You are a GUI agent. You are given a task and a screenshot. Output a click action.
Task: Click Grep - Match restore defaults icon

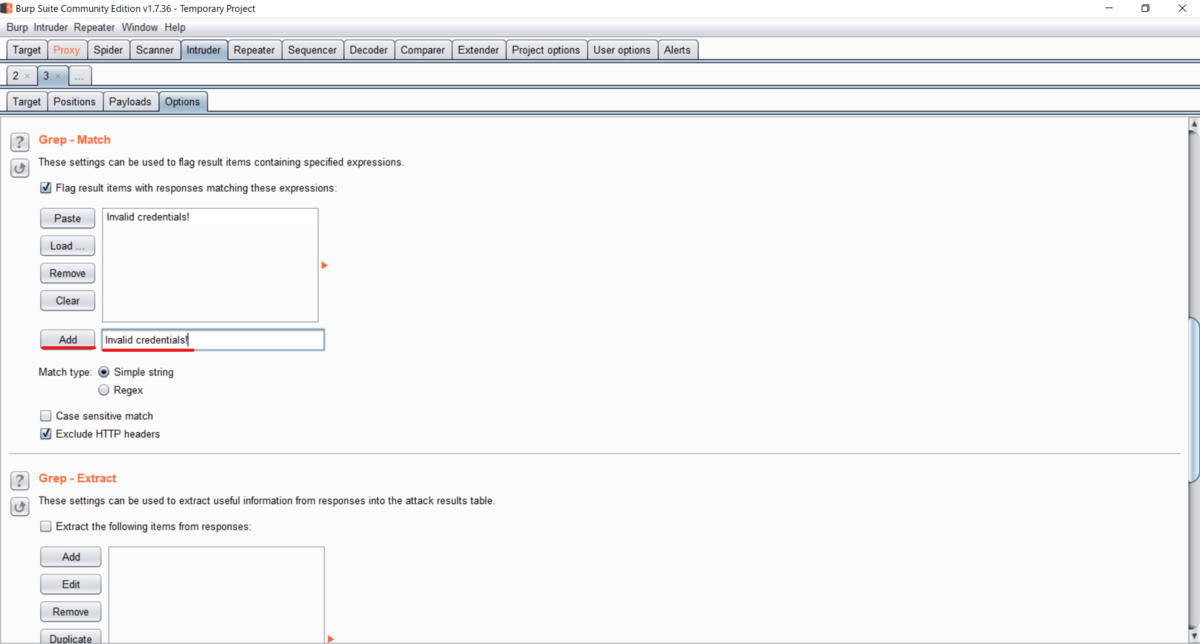tap(19, 168)
